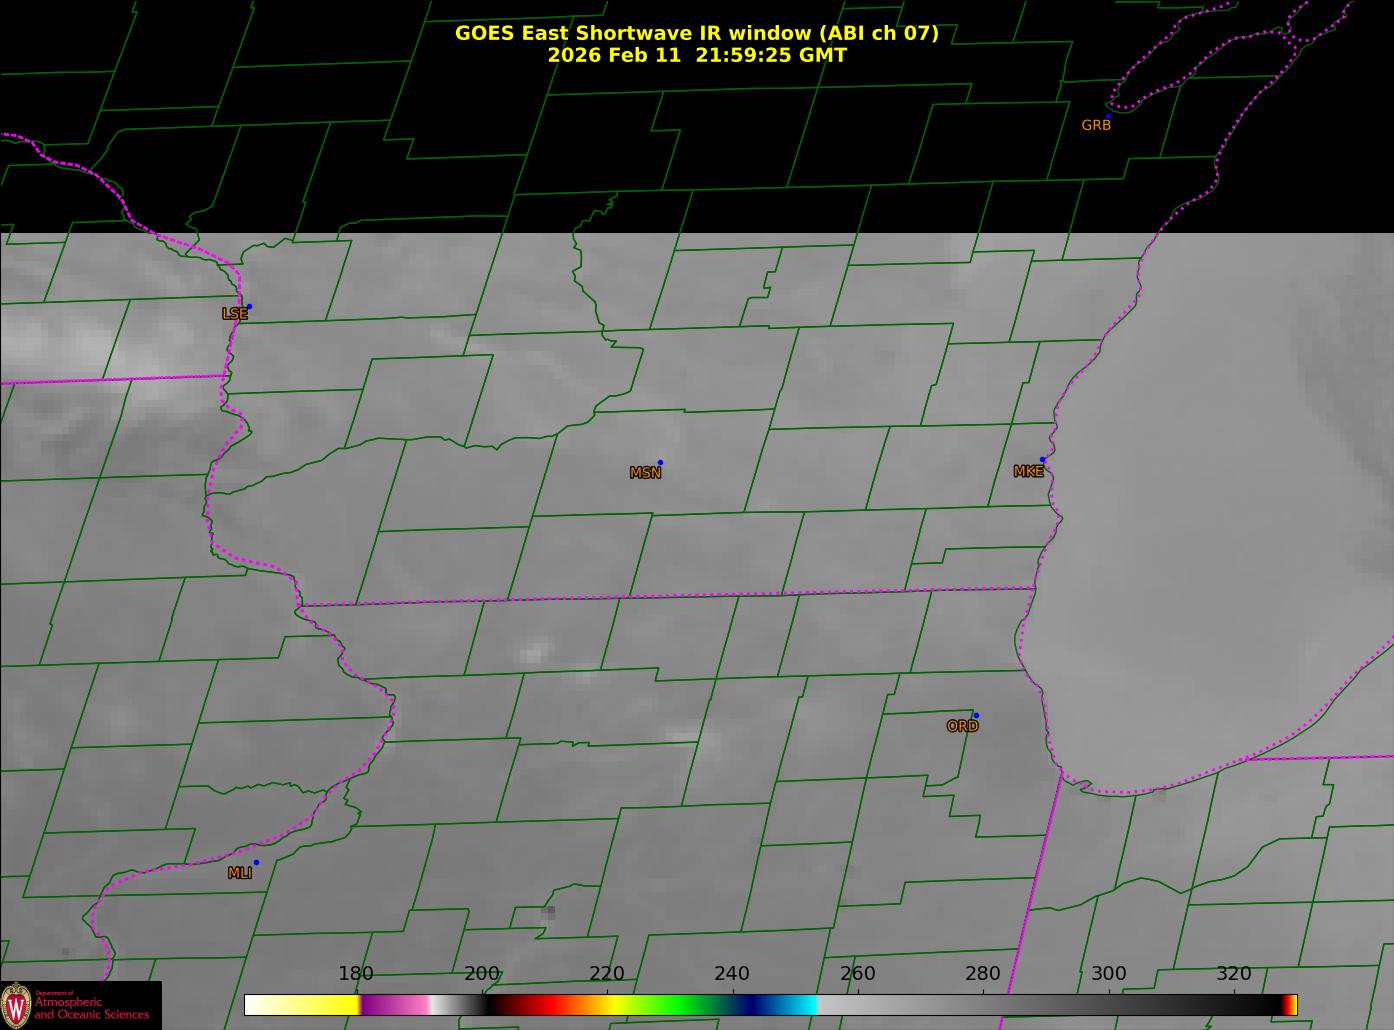Click the 260 value on temperature scale
Image resolution: width=1394 pixels, height=1030 pixels.
pos(858,974)
